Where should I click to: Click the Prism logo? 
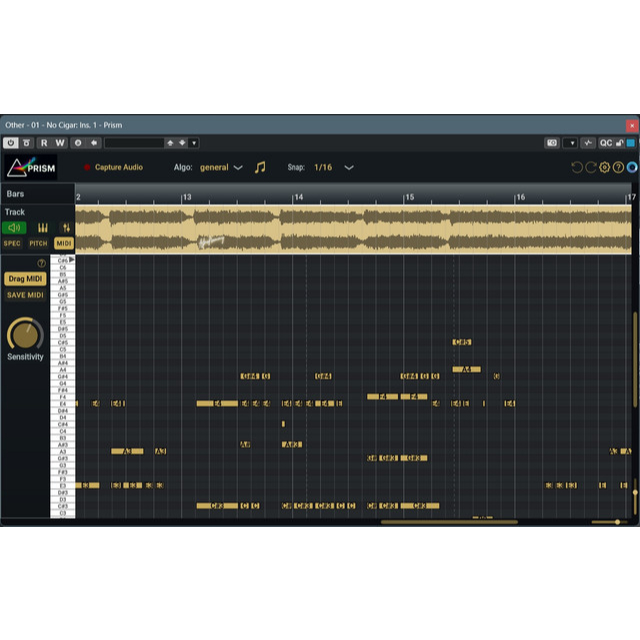[x=31, y=167]
